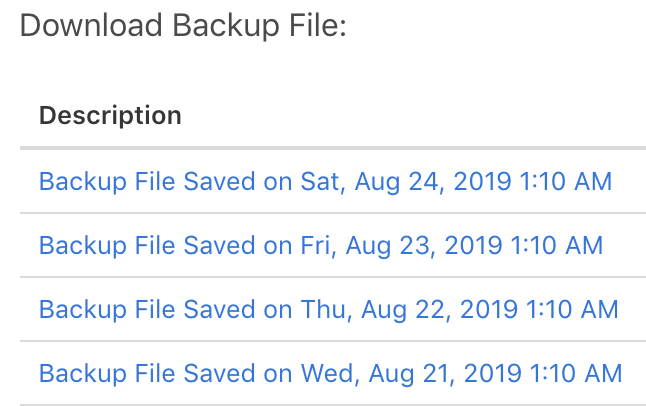Open the Sat, Aug 24, 2019 backup link
The width and height of the screenshot is (646, 406).
[x=325, y=182]
